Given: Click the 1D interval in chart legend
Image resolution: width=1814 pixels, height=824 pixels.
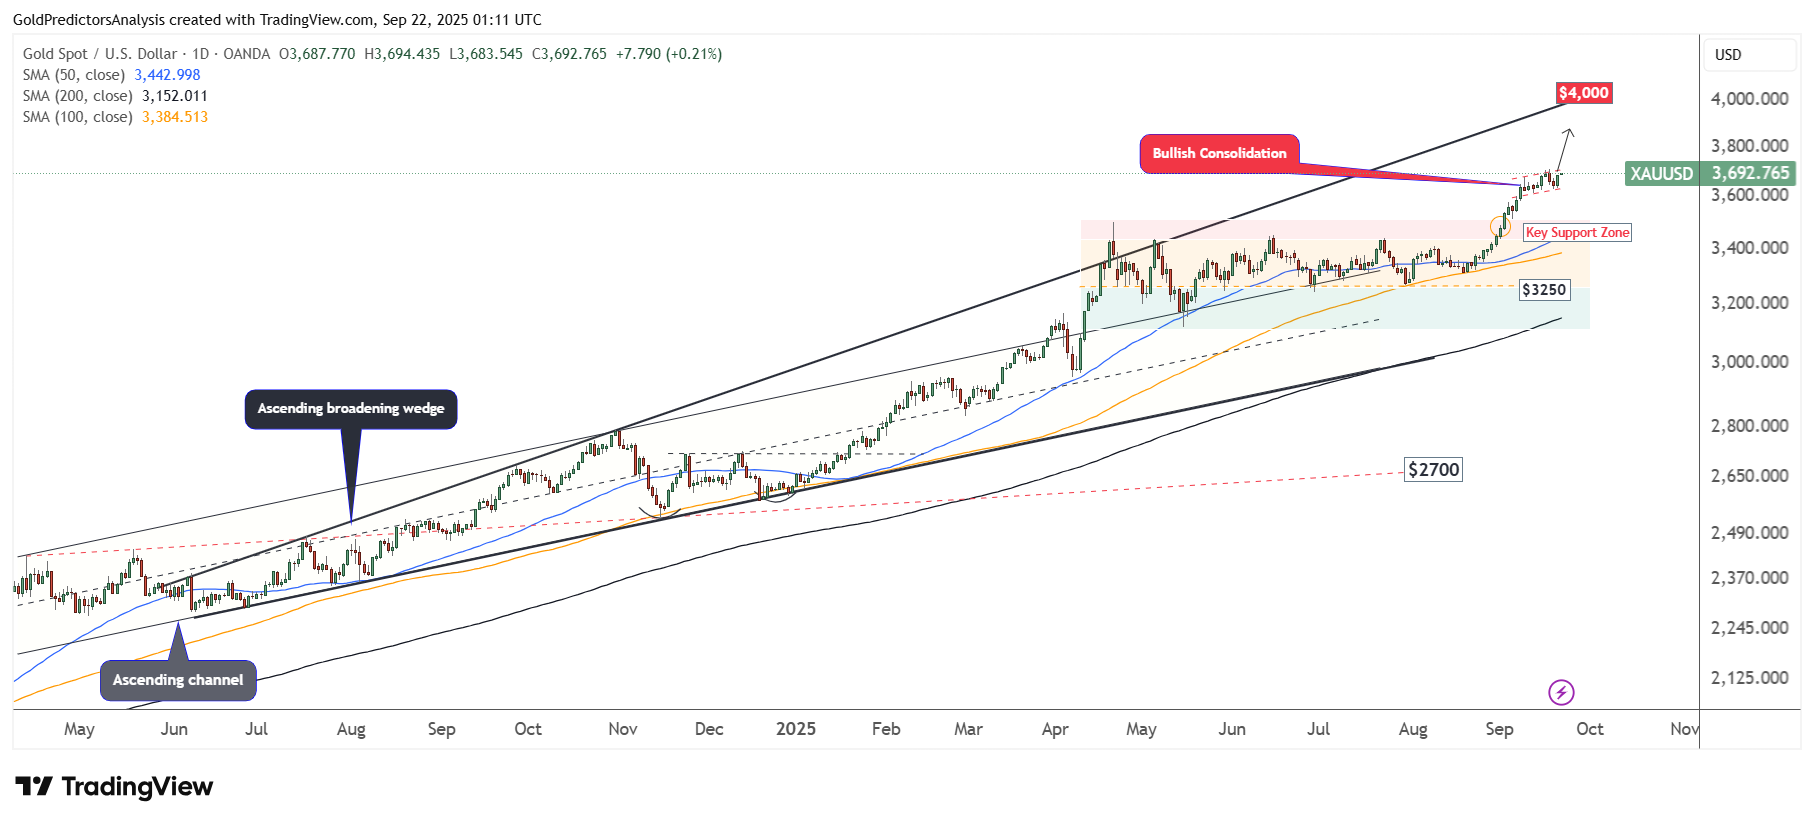Looking at the screenshot, I should click(200, 54).
